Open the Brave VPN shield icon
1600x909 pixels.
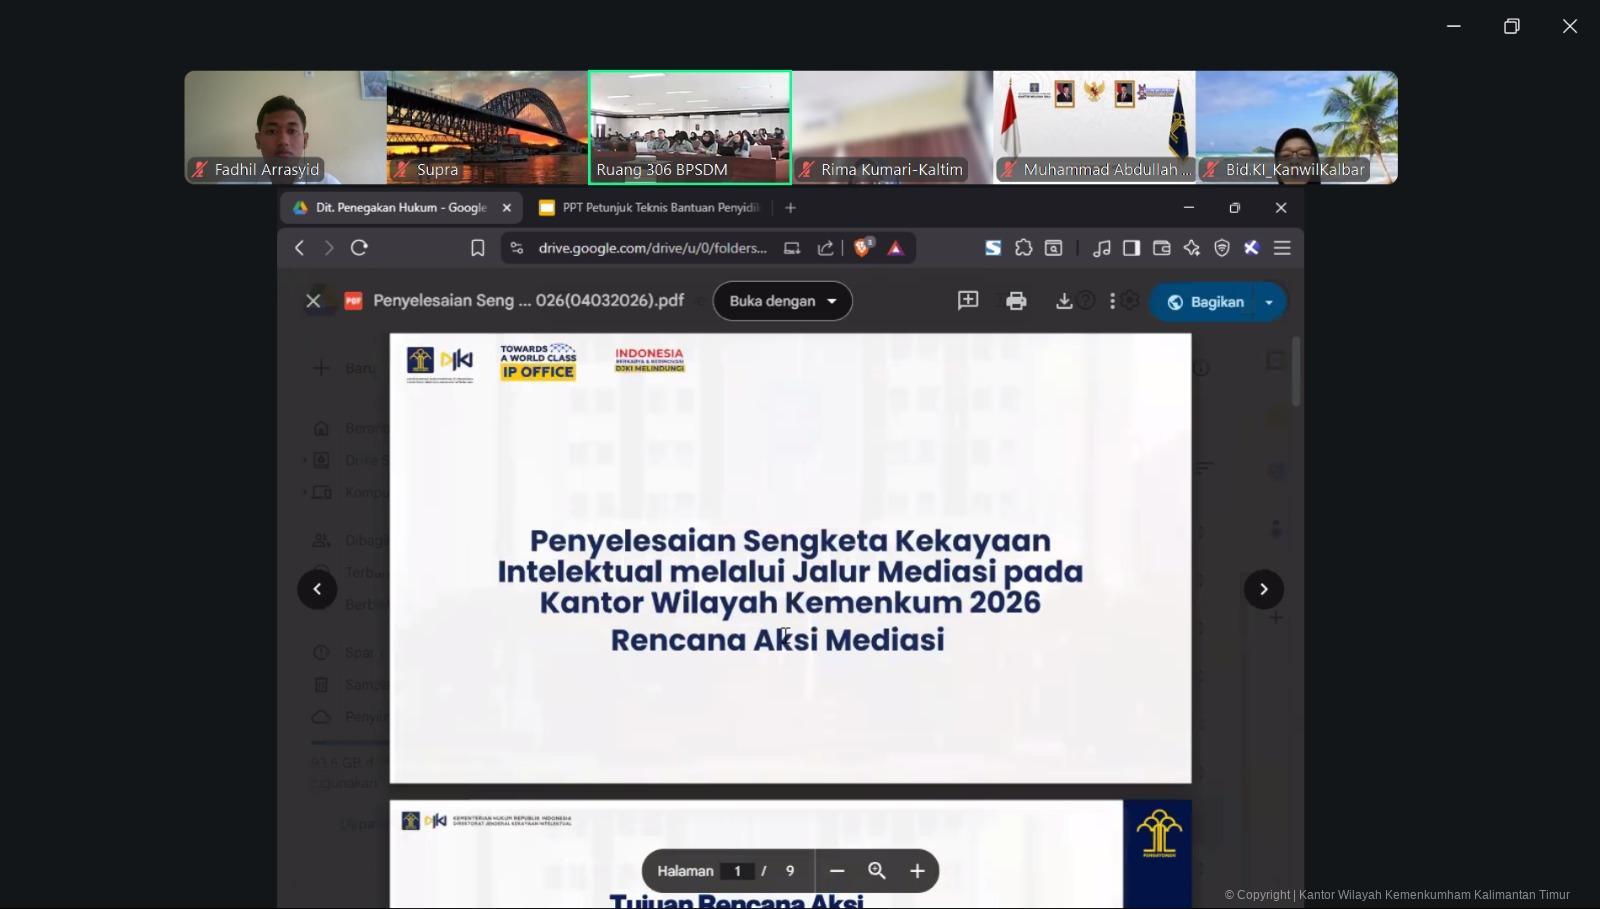pyautogui.click(x=1222, y=248)
